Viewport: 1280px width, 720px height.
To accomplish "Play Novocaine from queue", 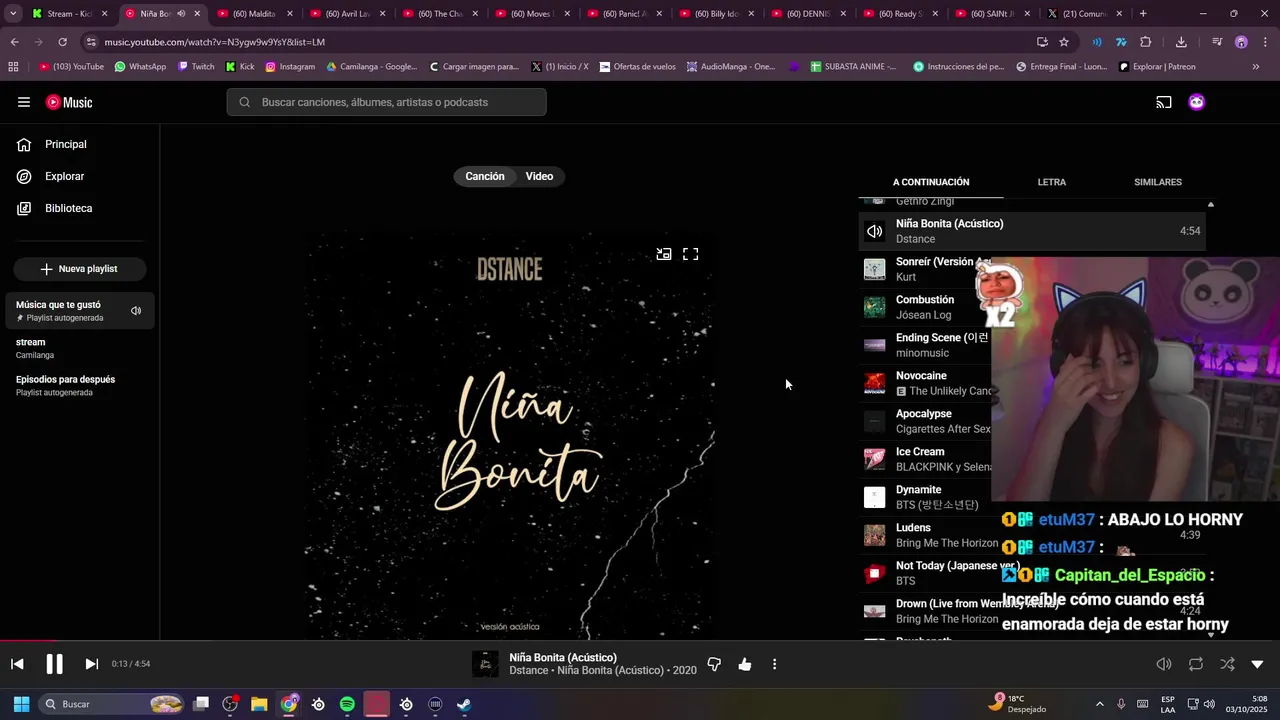I will [x=925, y=383].
